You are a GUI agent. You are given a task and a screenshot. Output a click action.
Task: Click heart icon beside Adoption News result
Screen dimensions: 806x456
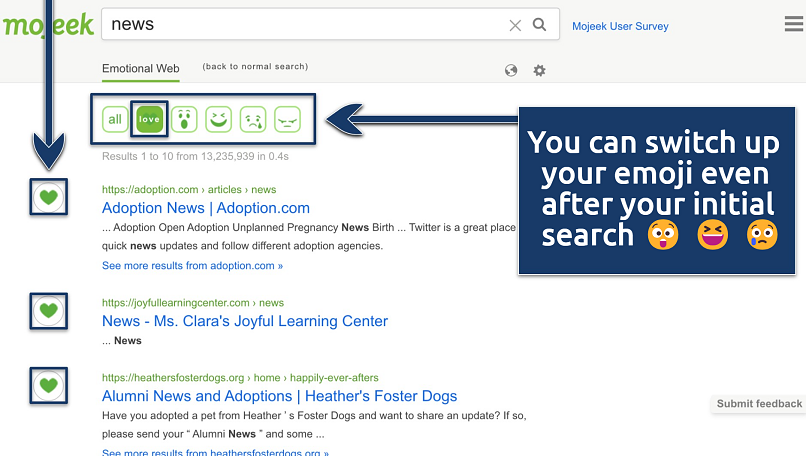pyautogui.click(x=48, y=197)
